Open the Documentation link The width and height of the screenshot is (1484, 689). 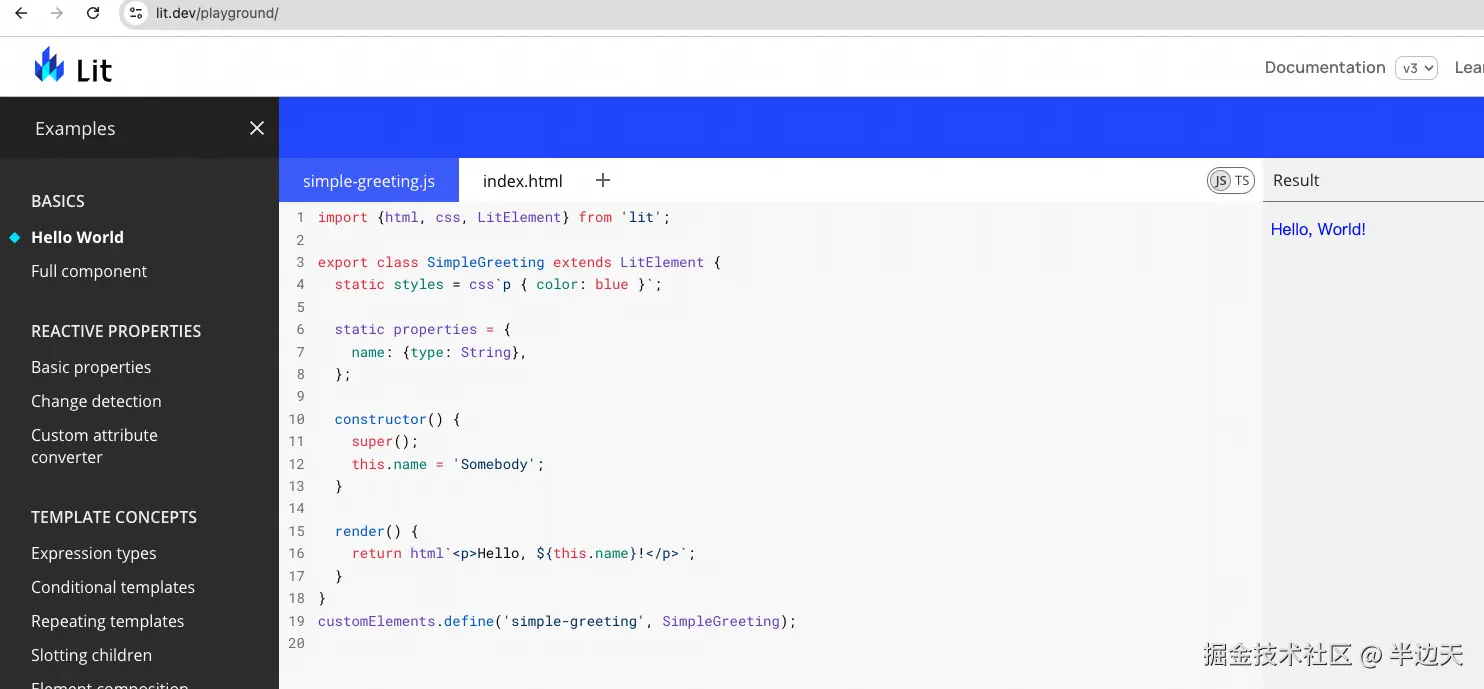point(1325,67)
